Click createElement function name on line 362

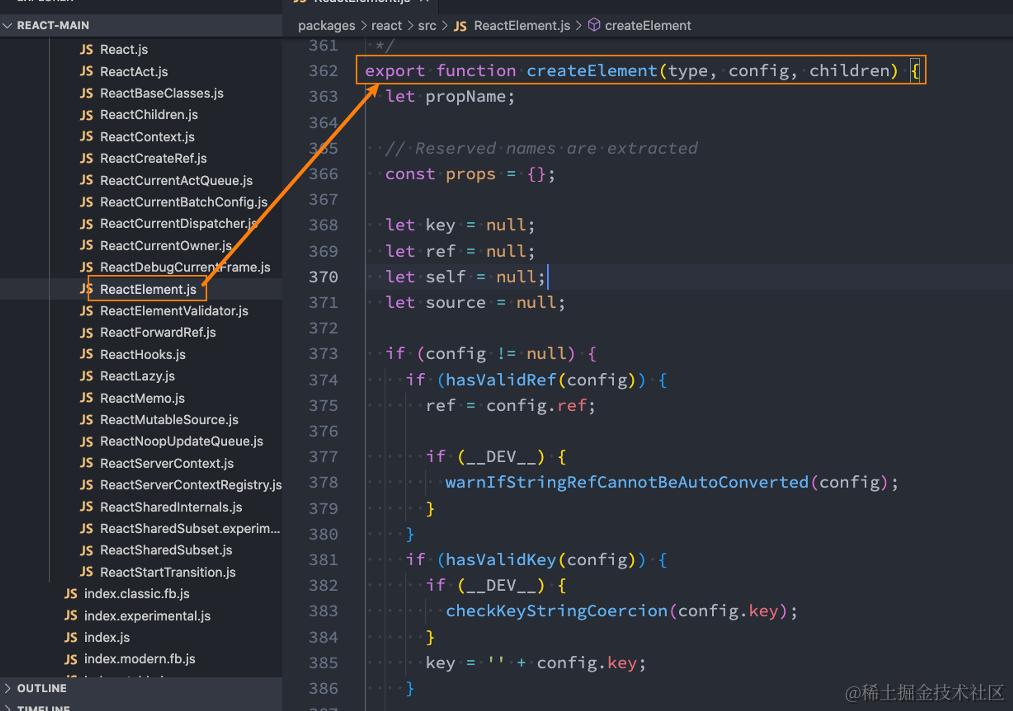tap(591, 70)
